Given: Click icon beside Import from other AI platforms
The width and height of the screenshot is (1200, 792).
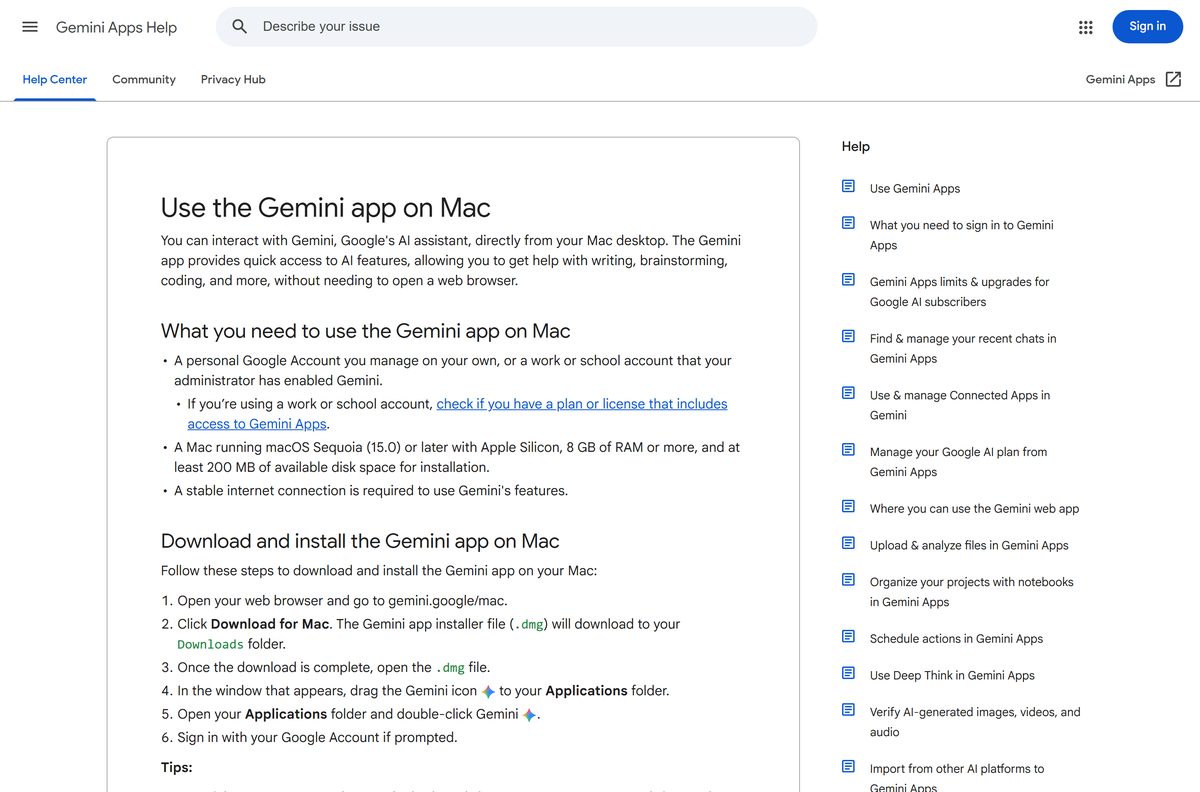Looking at the screenshot, I should coord(848,766).
